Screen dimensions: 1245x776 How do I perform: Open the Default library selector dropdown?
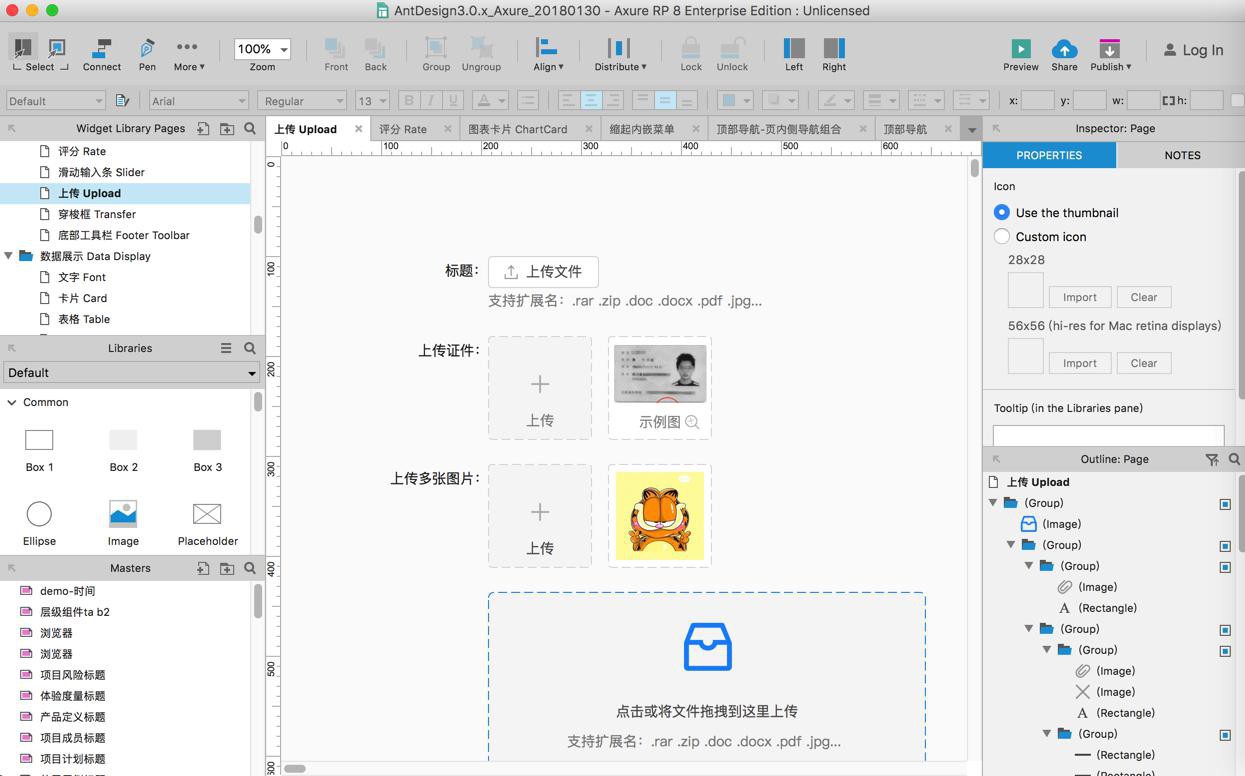(131, 372)
